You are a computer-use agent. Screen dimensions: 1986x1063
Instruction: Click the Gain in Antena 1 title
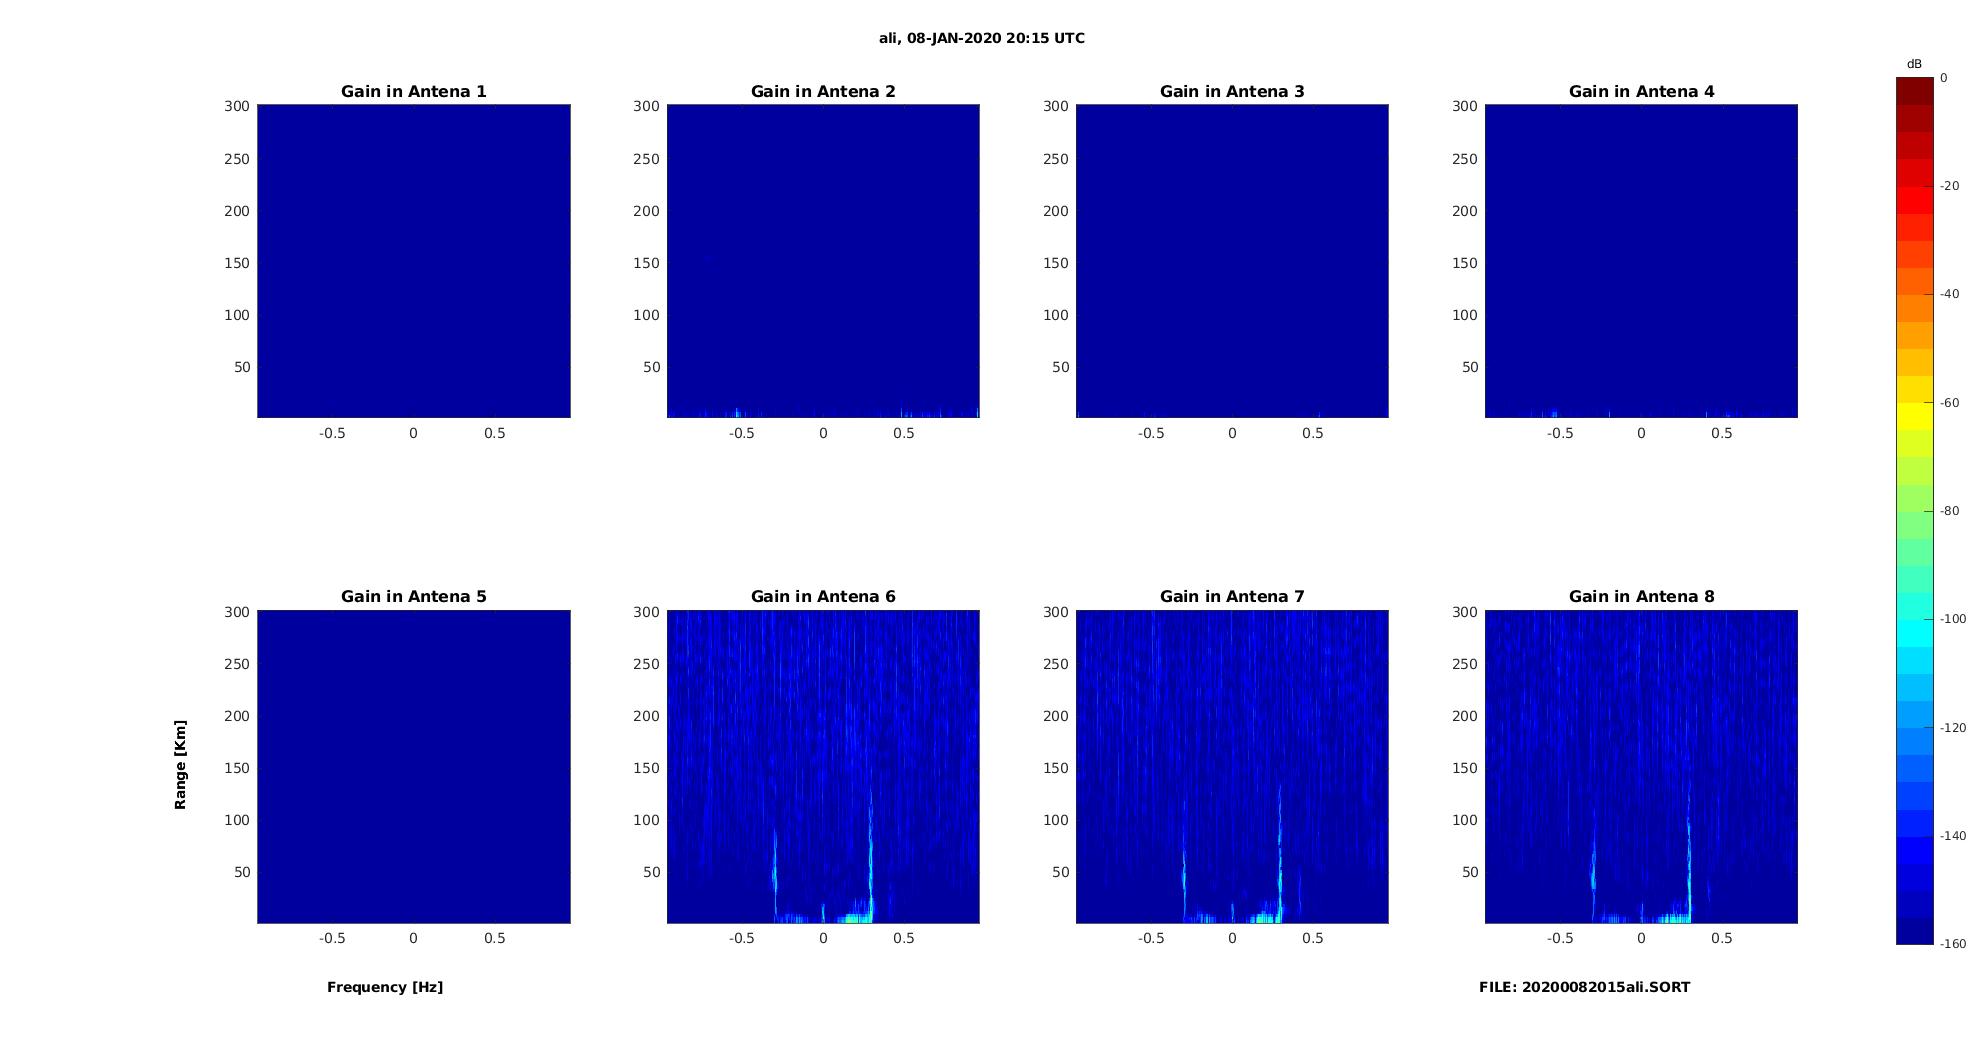(x=414, y=91)
